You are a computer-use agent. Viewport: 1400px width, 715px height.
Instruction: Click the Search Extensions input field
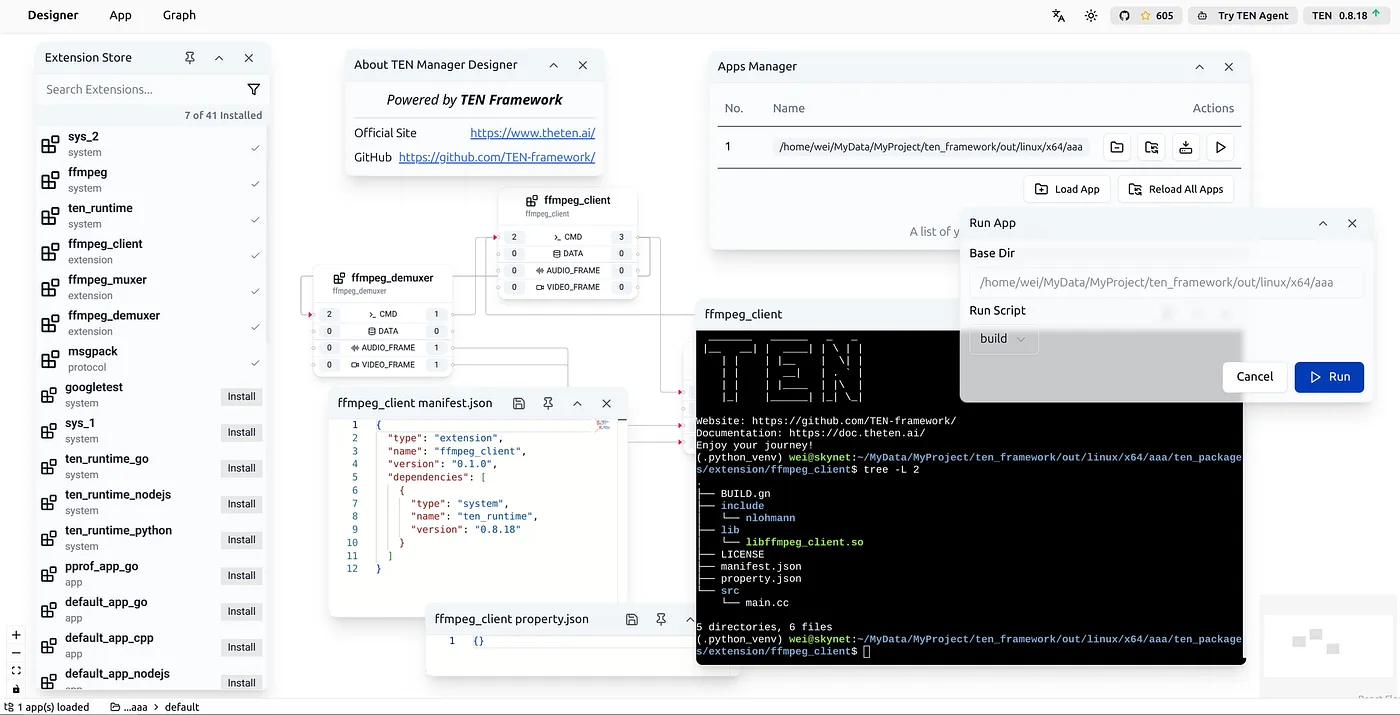[140, 89]
